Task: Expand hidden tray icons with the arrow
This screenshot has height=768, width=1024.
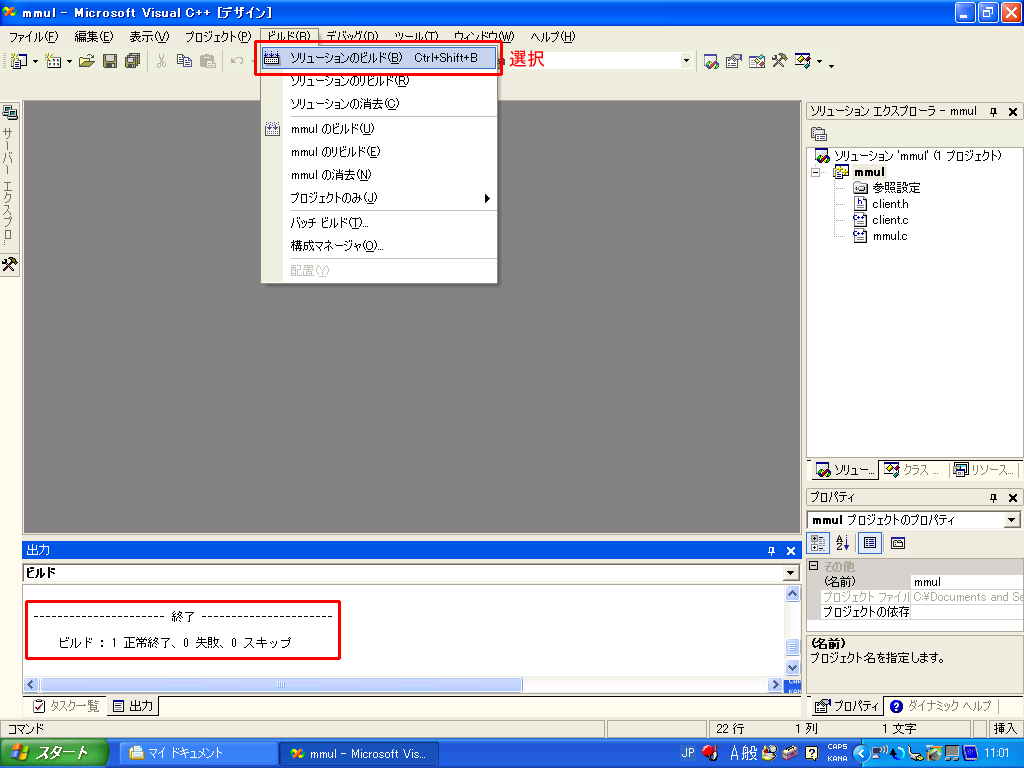Action: (861, 754)
